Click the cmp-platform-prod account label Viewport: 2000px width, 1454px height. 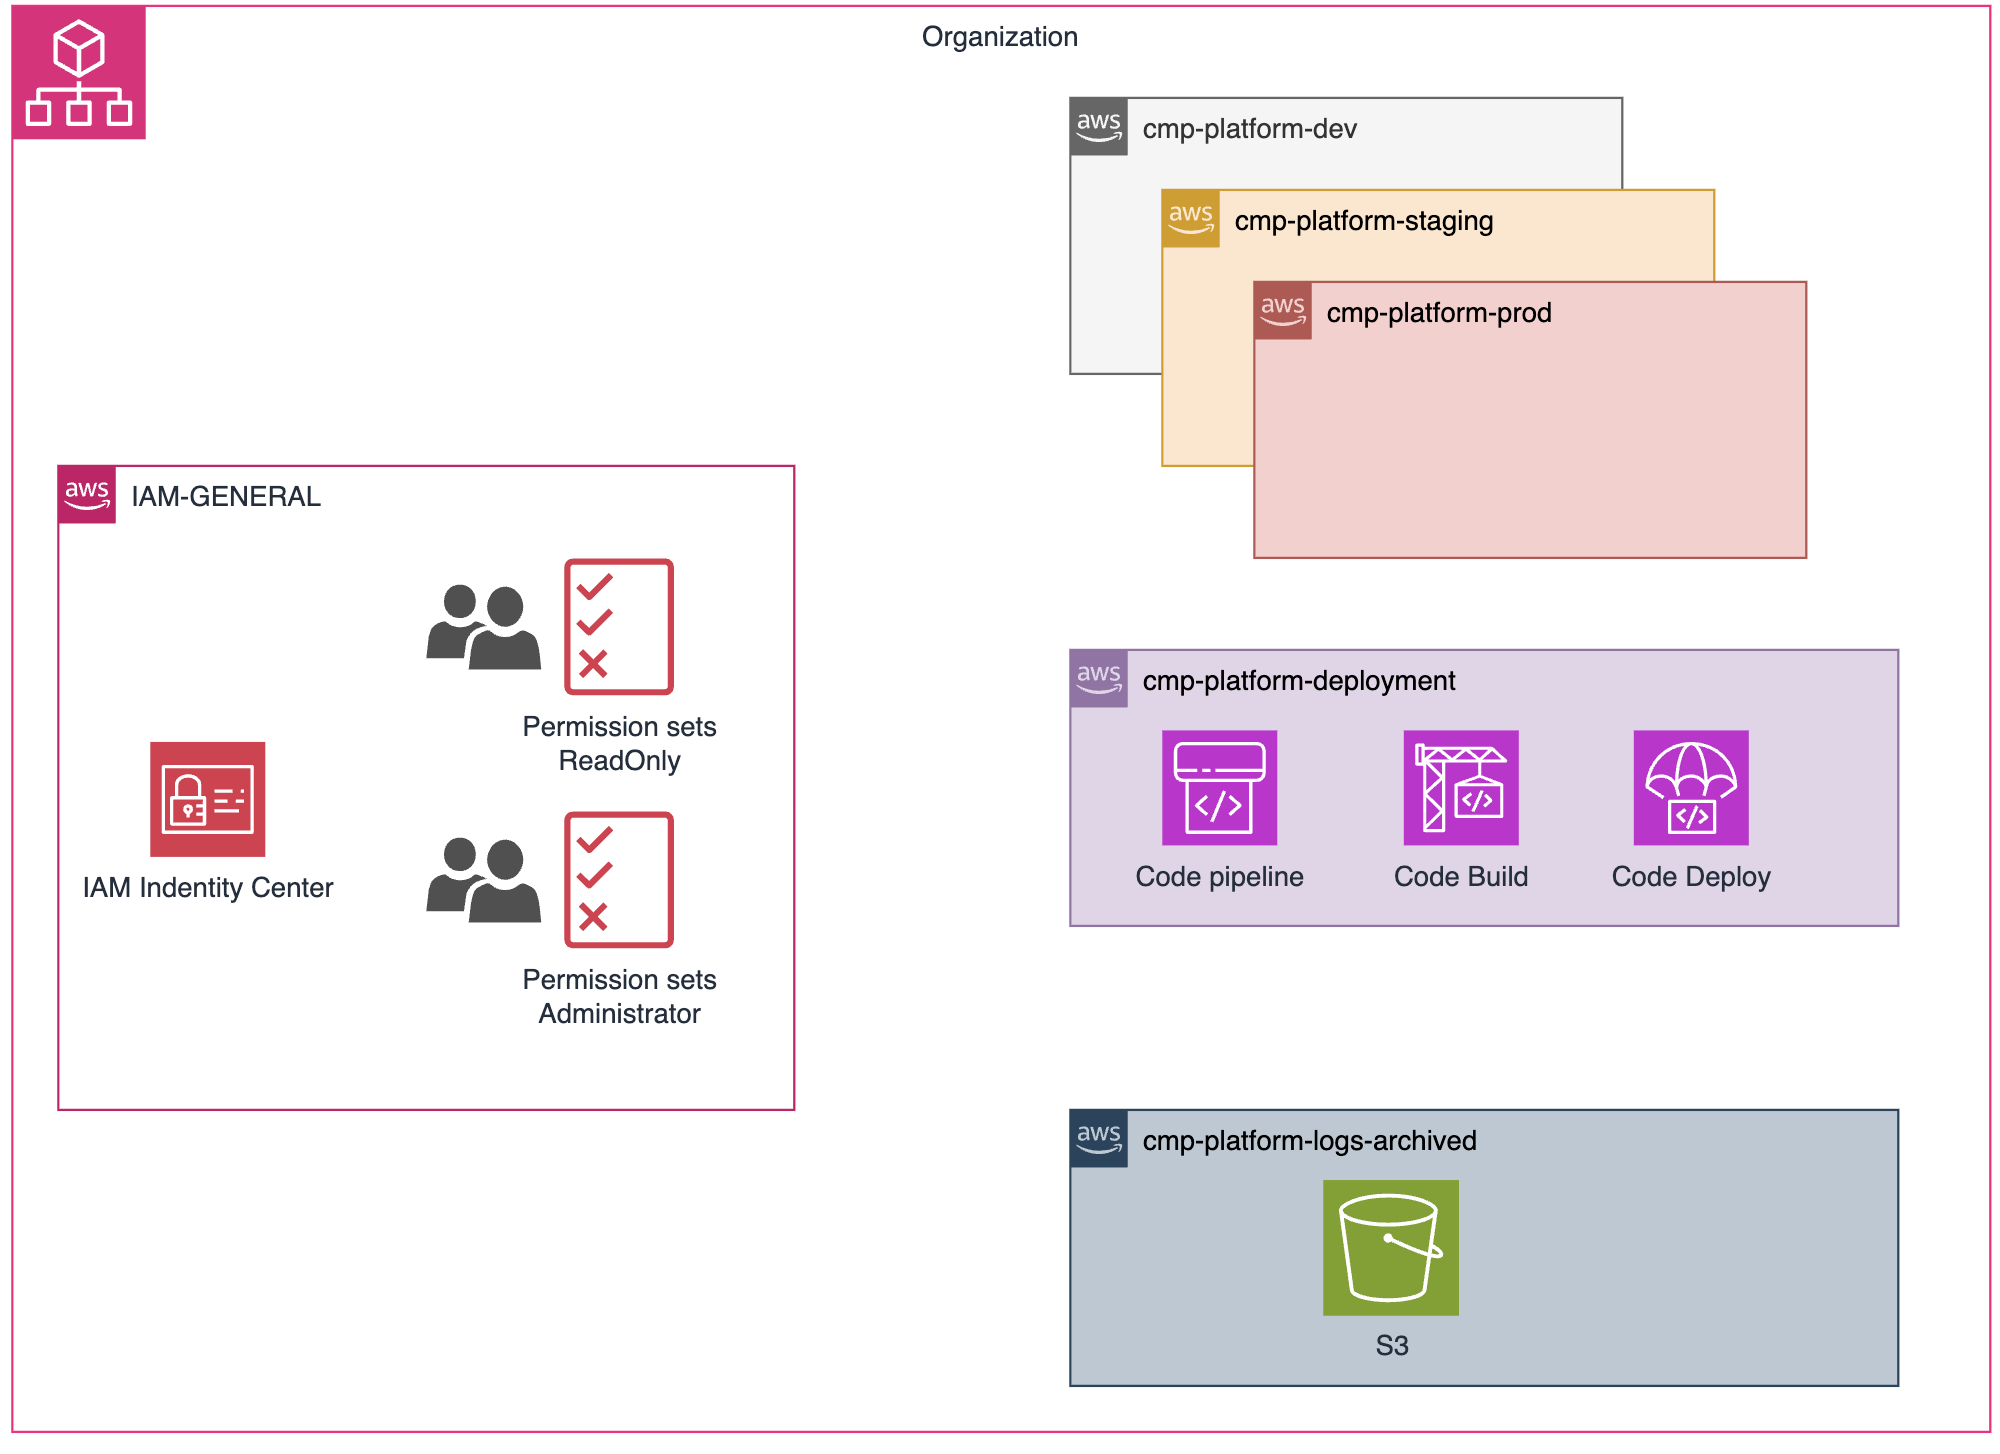coord(1438,313)
